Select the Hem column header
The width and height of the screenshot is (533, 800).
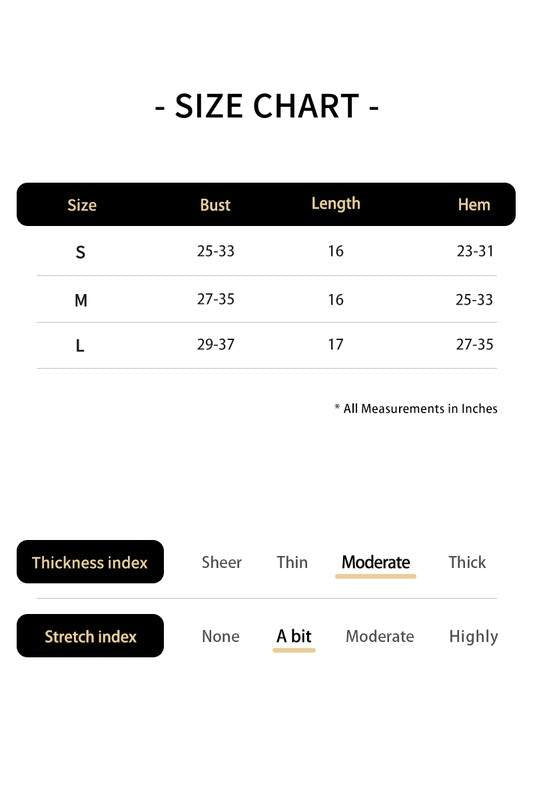pyautogui.click(x=474, y=205)
